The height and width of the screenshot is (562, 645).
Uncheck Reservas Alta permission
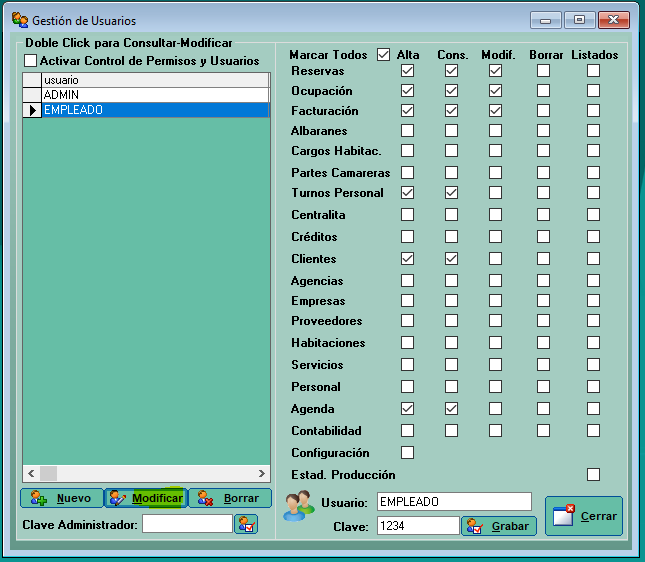pos(407,70)
